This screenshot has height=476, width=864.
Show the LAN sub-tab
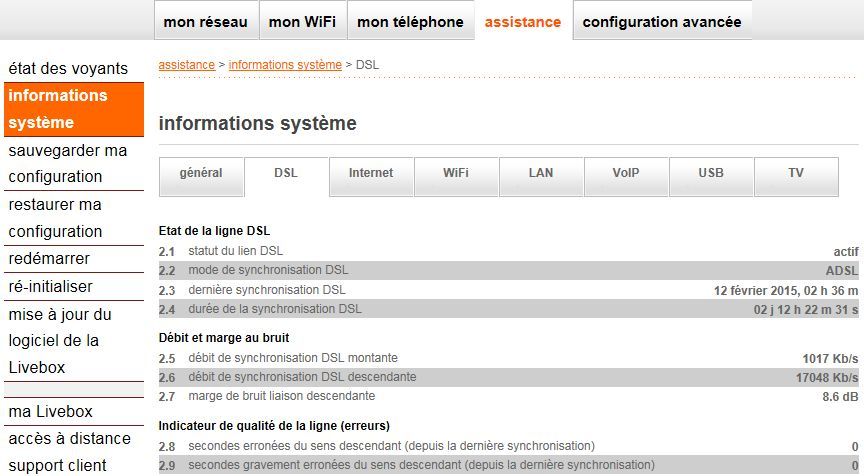point(541,174)
